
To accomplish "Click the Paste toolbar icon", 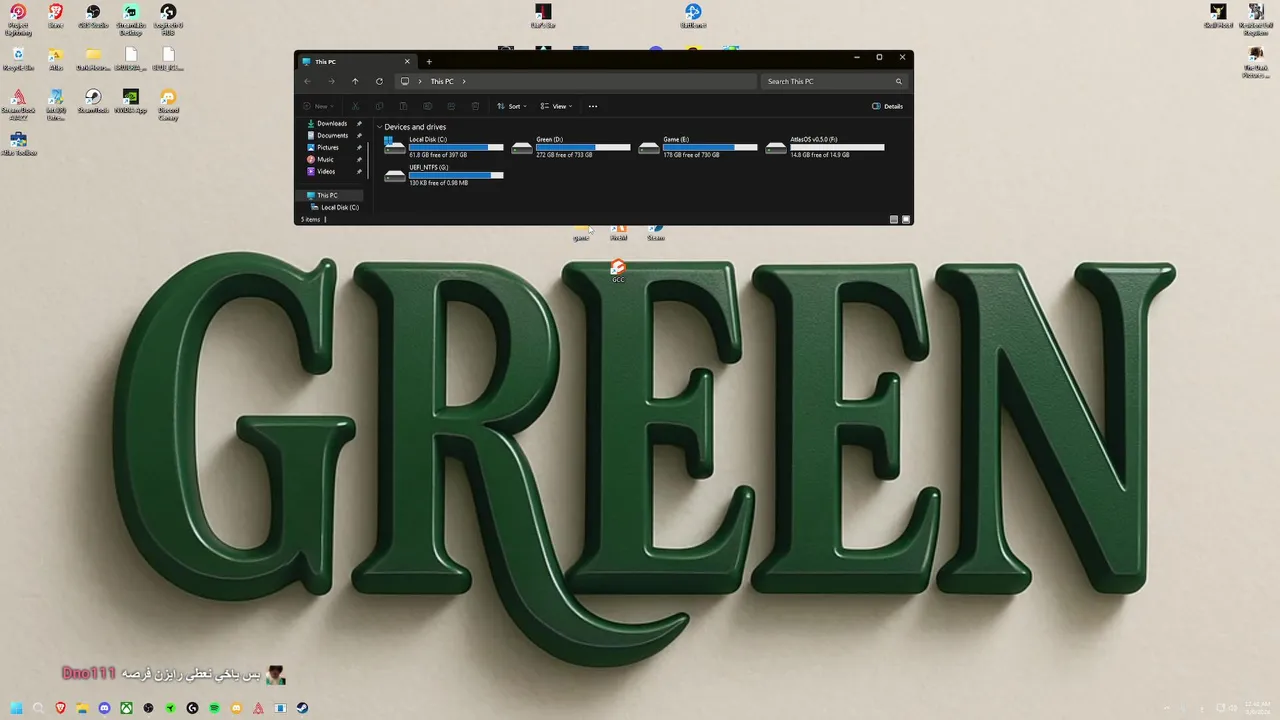I will [403, 106].
